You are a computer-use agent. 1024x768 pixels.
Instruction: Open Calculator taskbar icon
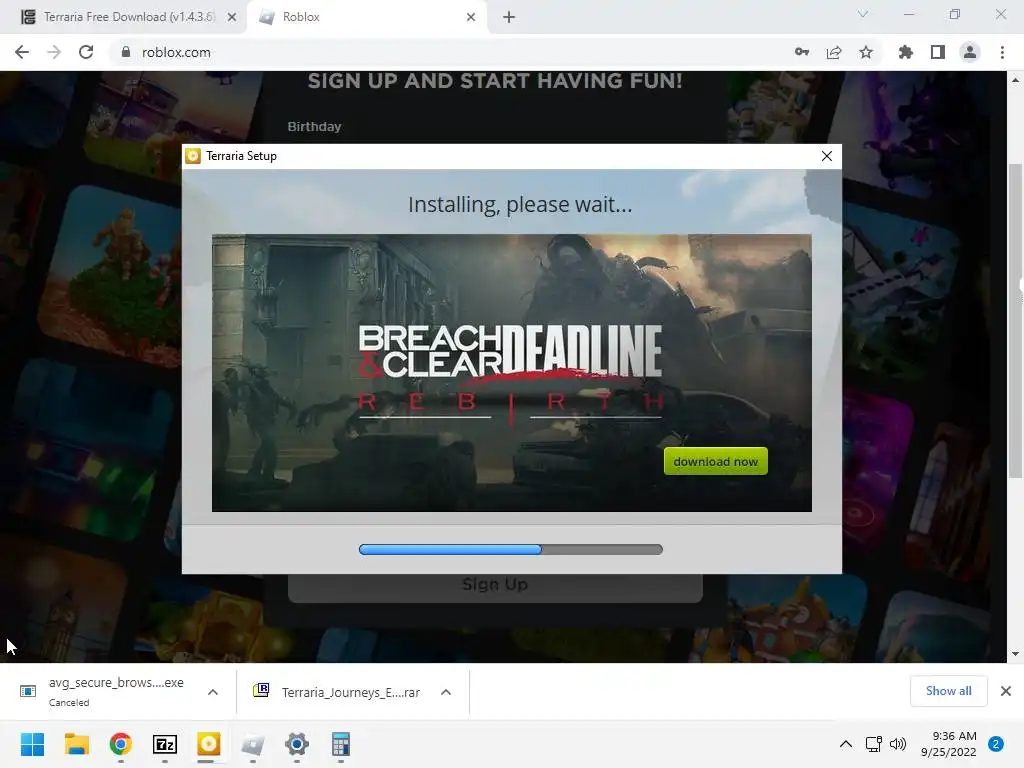pyautogui.click(x=341, y=744)
